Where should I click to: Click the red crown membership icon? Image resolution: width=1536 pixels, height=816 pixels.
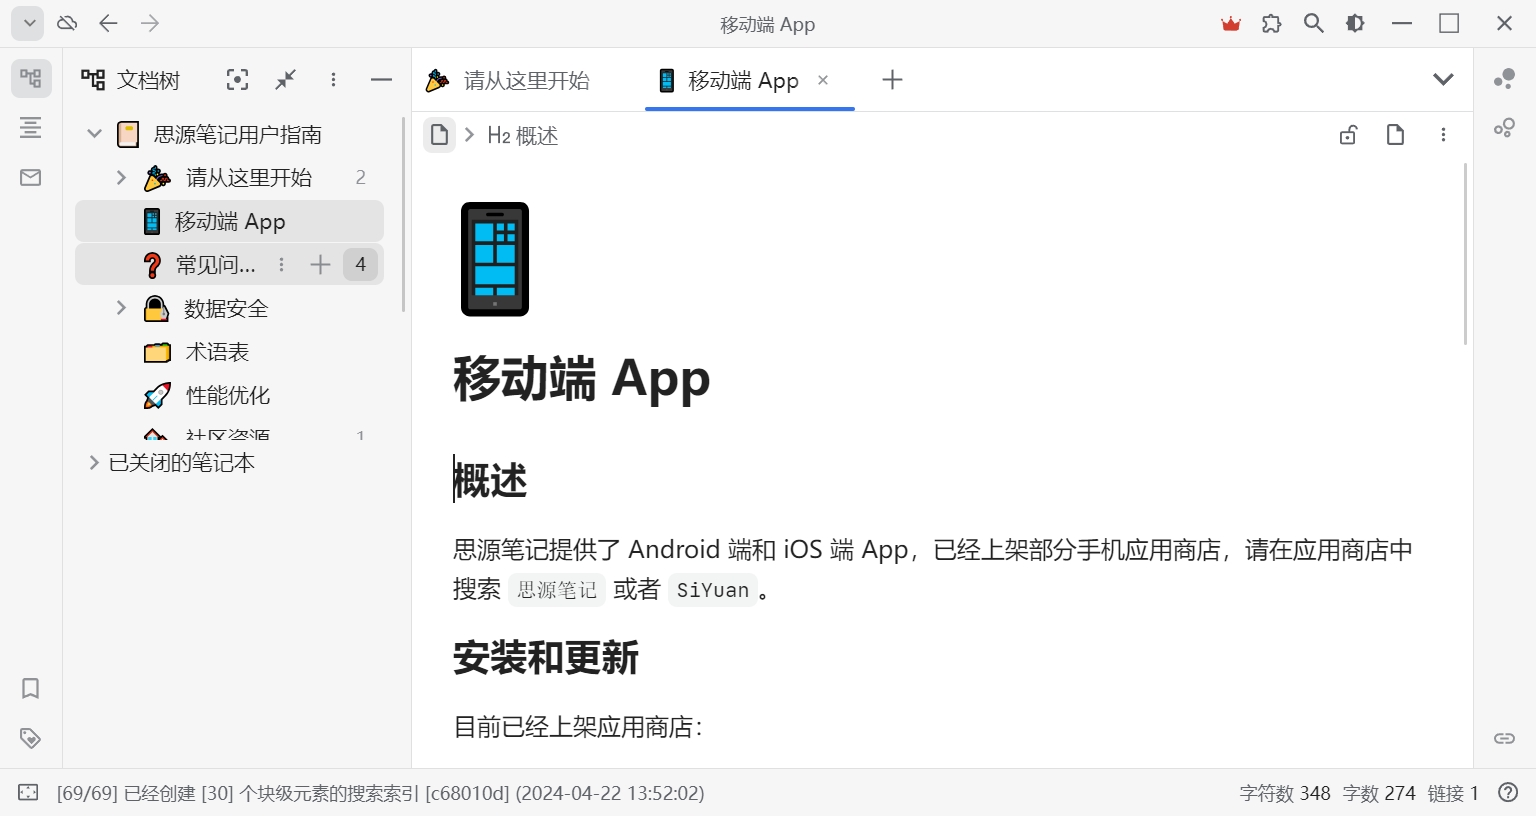(1231, 24)
